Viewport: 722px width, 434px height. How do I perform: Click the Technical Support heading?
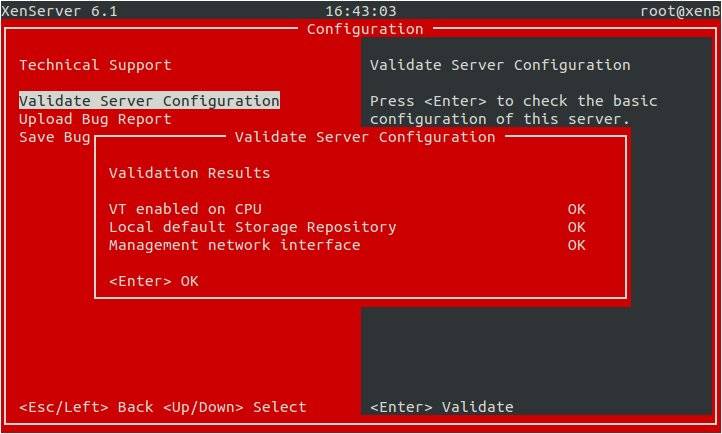tap(95, 65)
